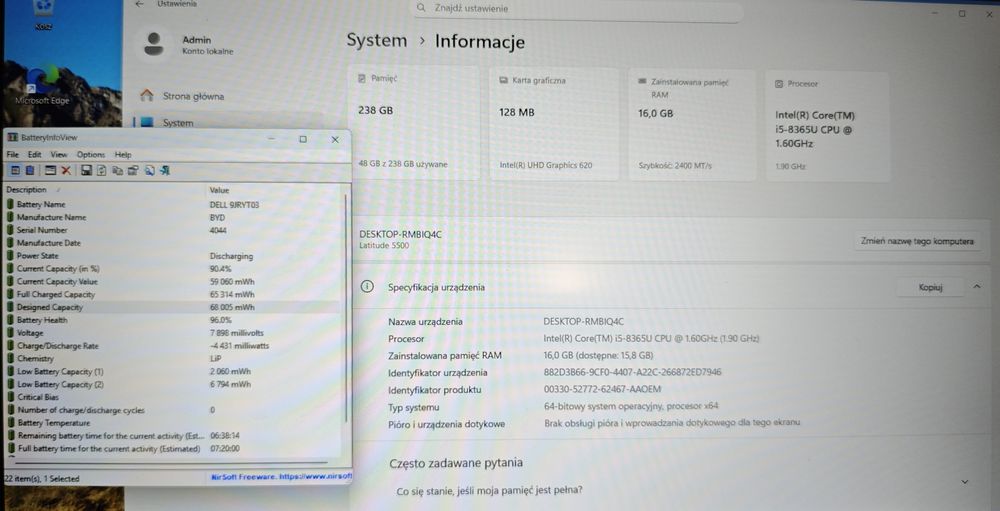Open the Pamięć 238 GB card
1000x511 pixels.
pyautogui.click(x=414, y=124)
